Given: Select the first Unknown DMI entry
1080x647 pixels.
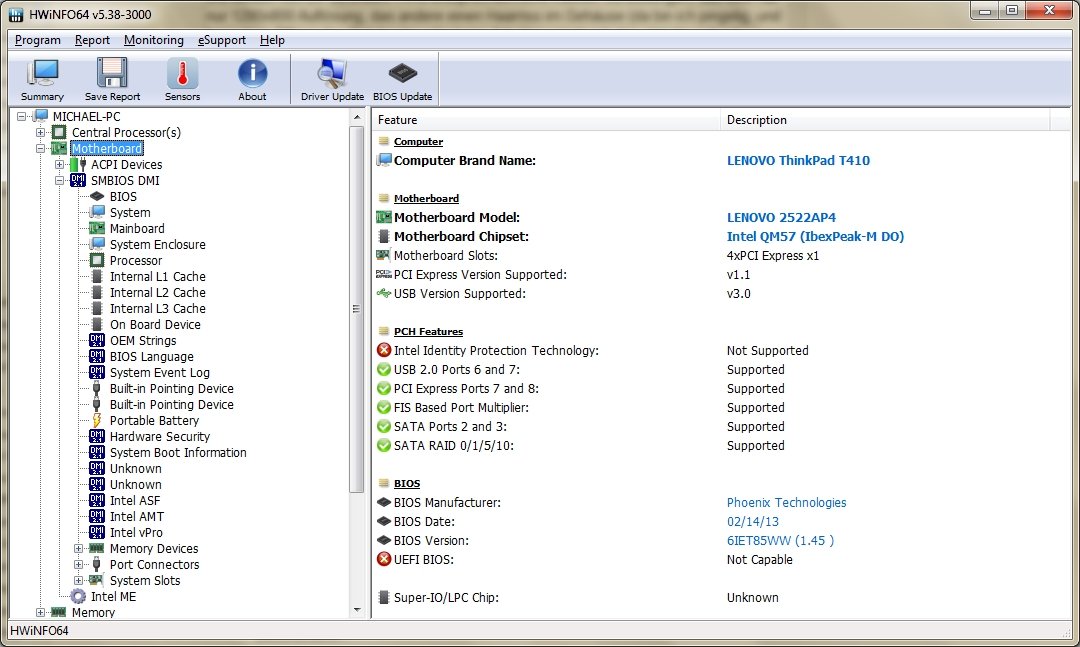Looking at the screenshot, I should click(x=135, y=469).
